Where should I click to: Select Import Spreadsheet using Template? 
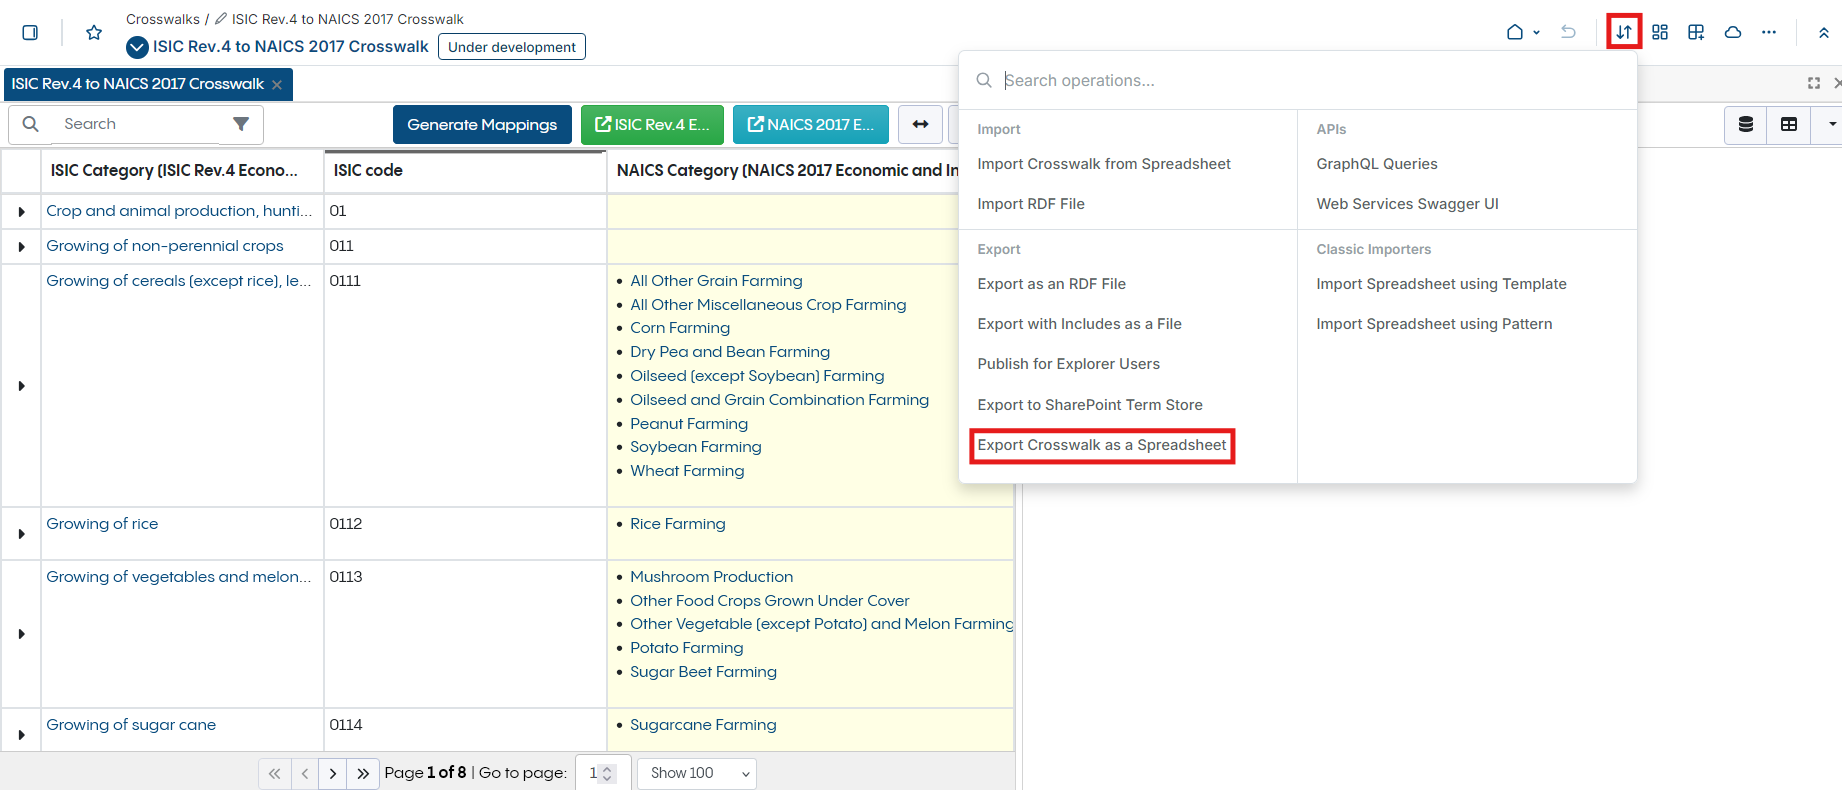click(1441, 284)
